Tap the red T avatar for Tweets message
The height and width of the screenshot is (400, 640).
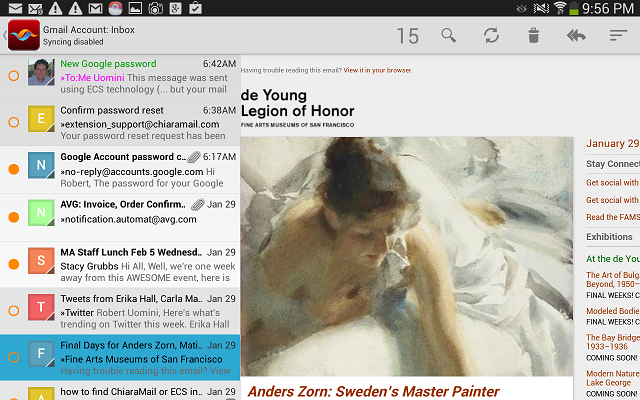41,307
